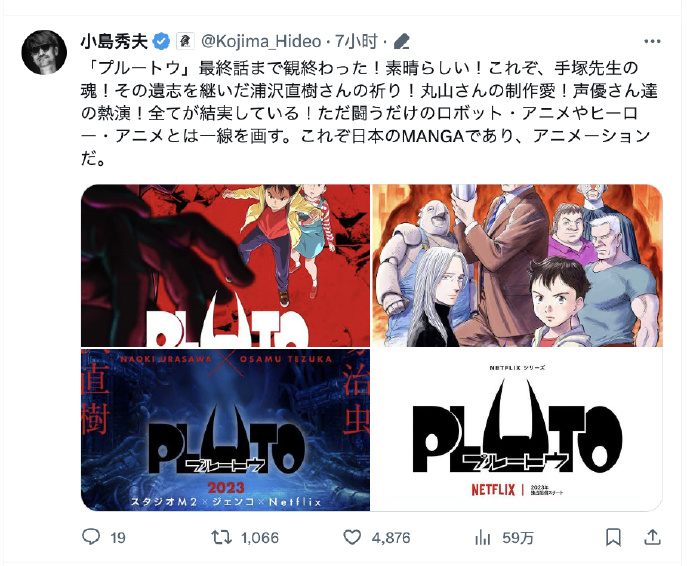Click the edited pencil icon
This screenshot has height=566, width=690.
[x=401, y=42]
